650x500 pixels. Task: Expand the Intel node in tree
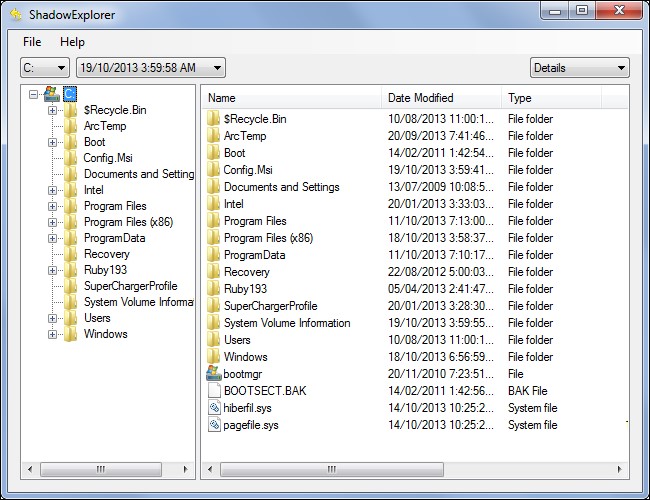coord(52,190)
